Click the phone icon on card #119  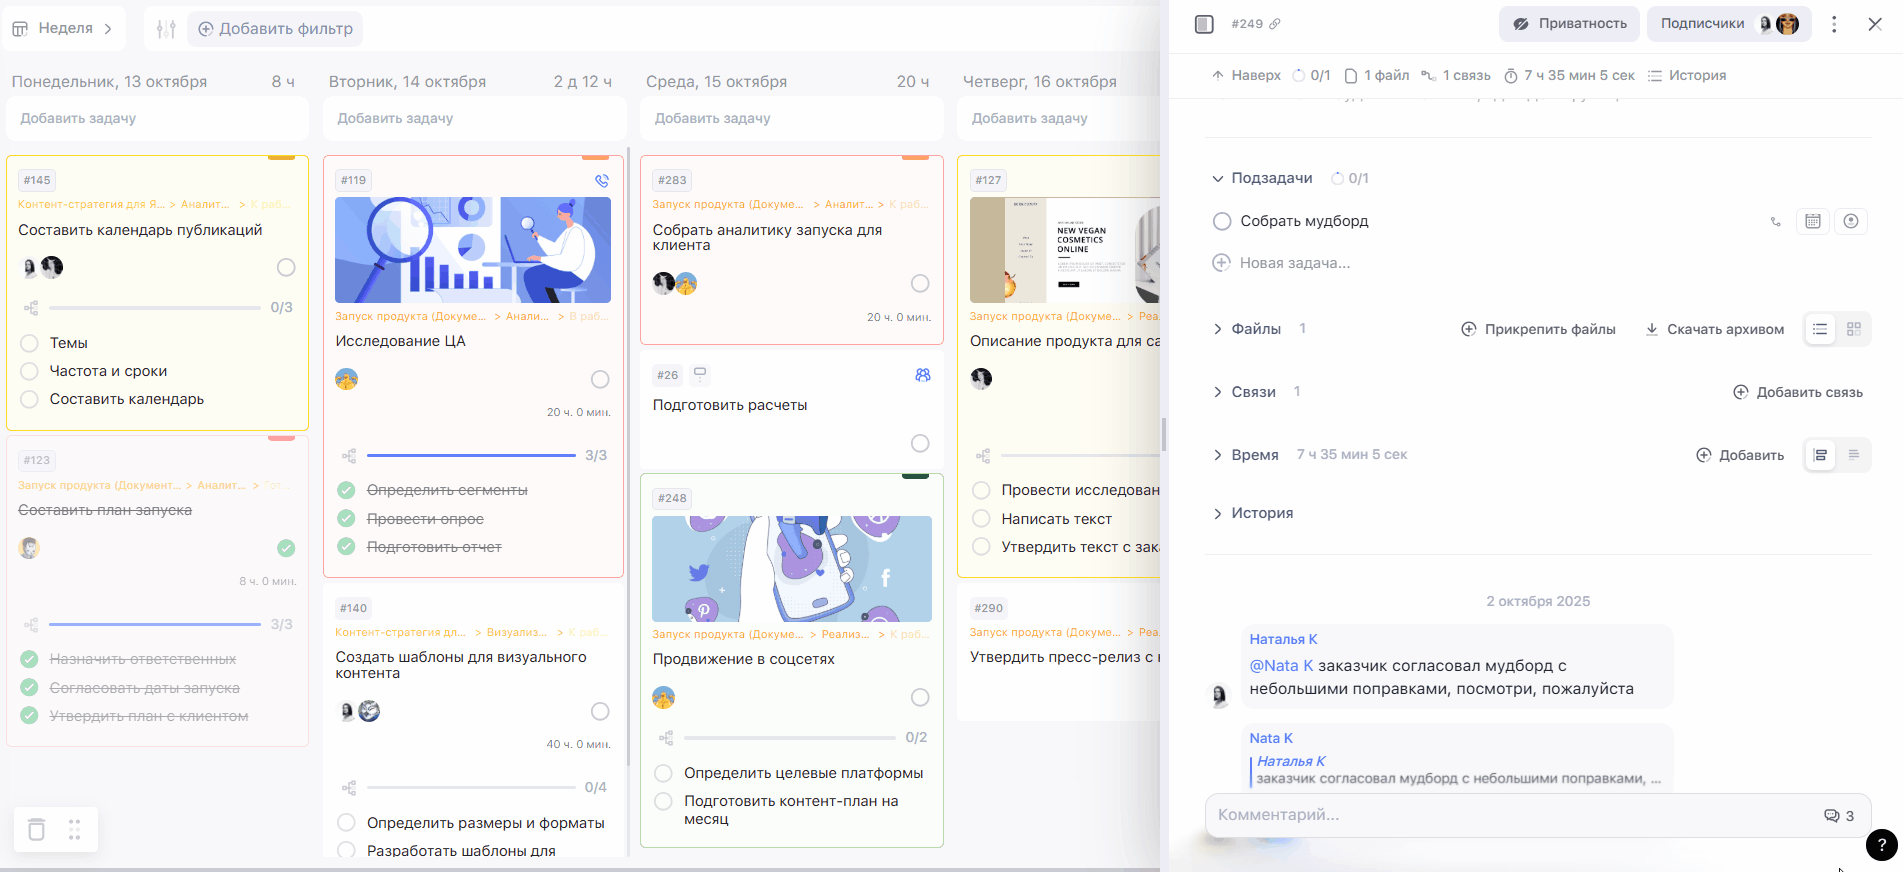pos(601,181)
